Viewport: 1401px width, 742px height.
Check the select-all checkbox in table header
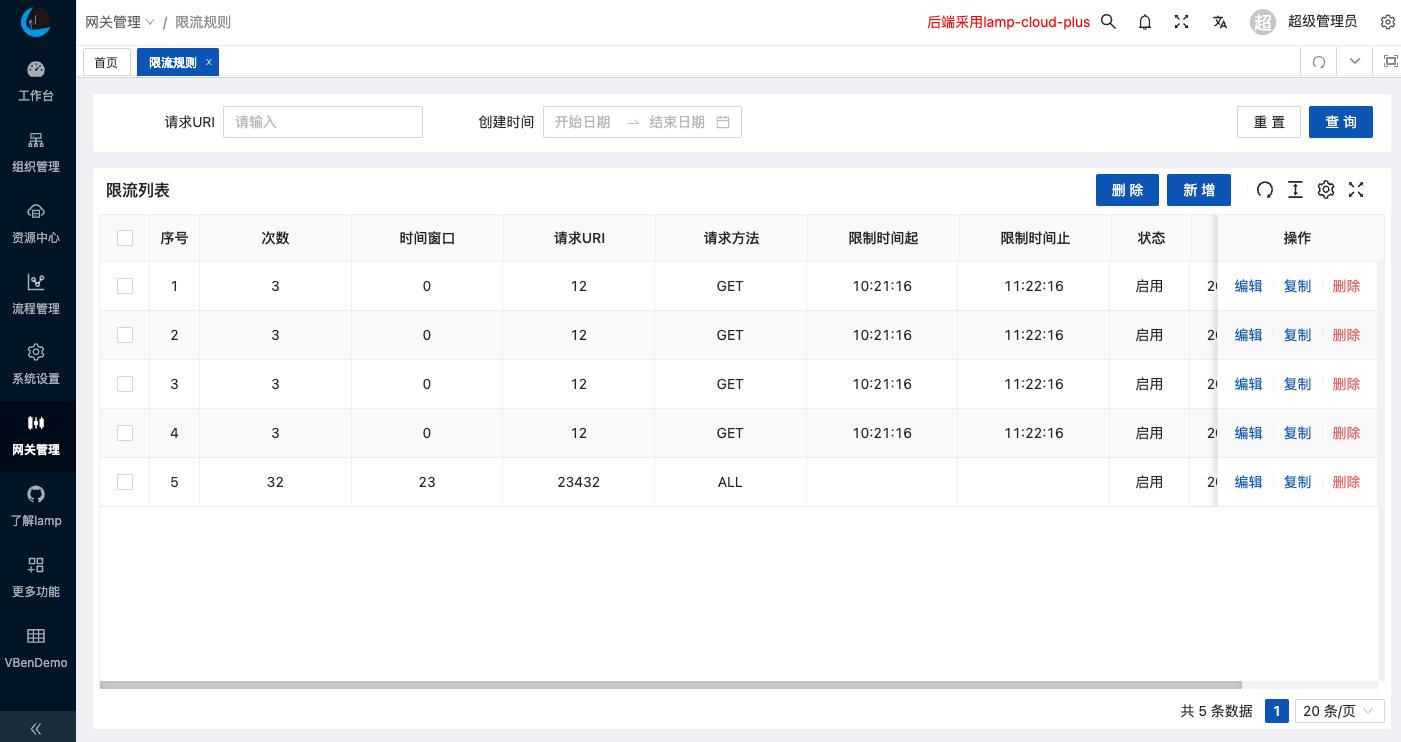[125, 238]
